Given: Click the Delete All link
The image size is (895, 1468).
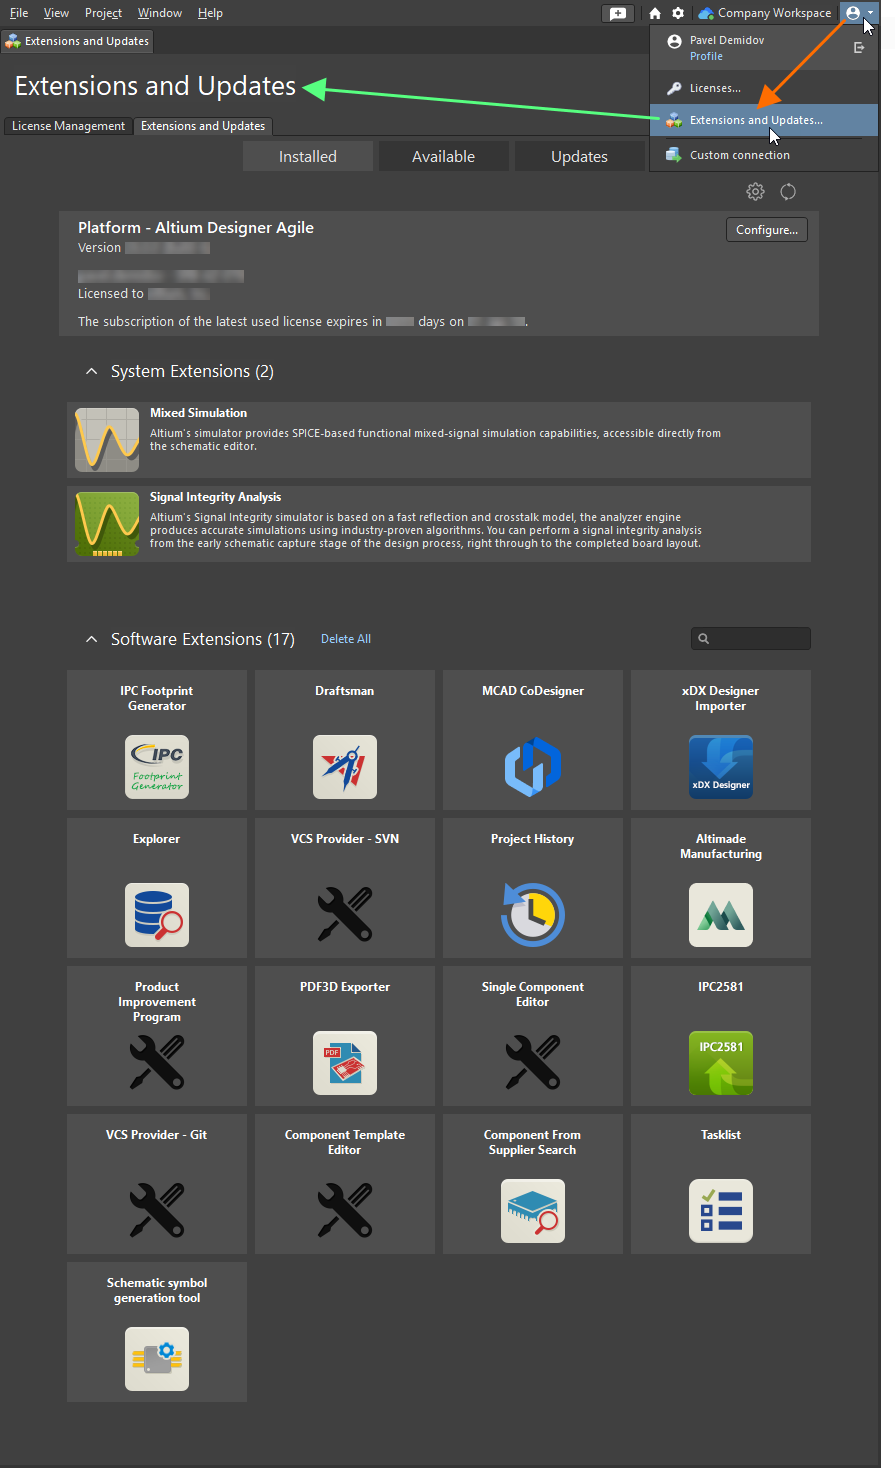Looking at the screenshot, I should (x=345, y=638).
